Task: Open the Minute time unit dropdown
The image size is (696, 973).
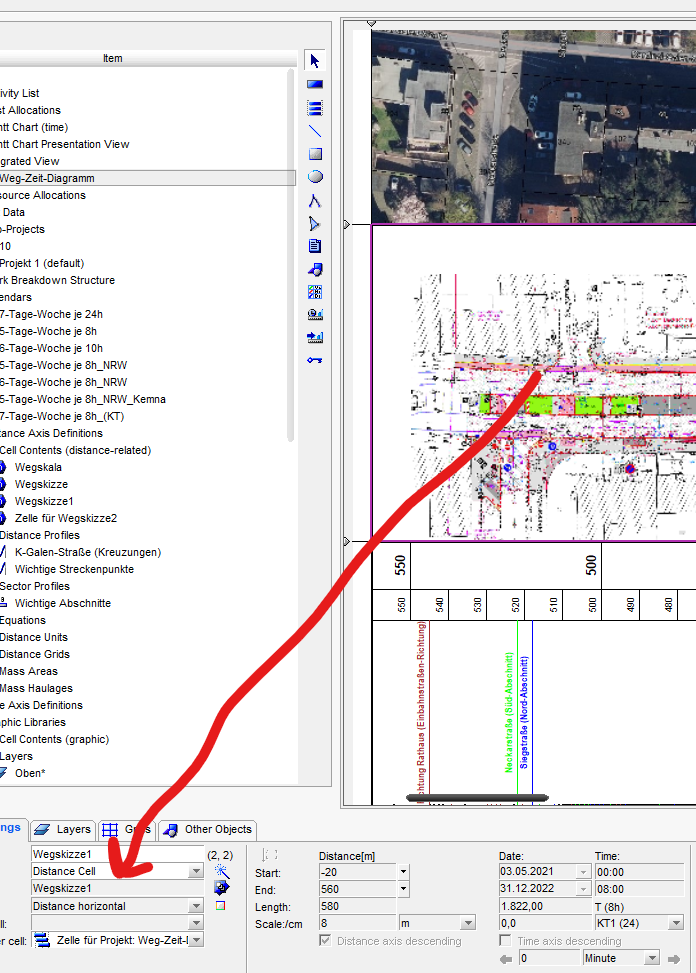Action: (x=651, y=958)
